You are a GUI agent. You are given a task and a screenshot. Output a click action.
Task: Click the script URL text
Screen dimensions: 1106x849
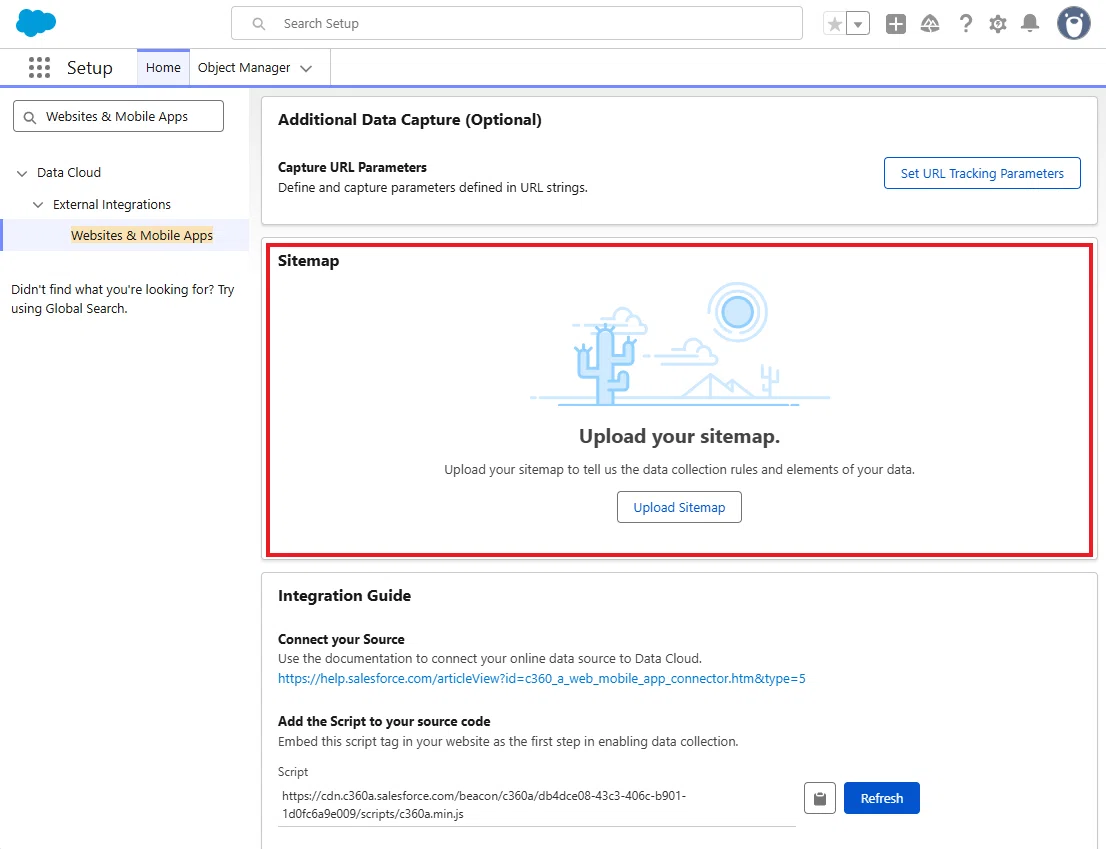pos(484,805)
